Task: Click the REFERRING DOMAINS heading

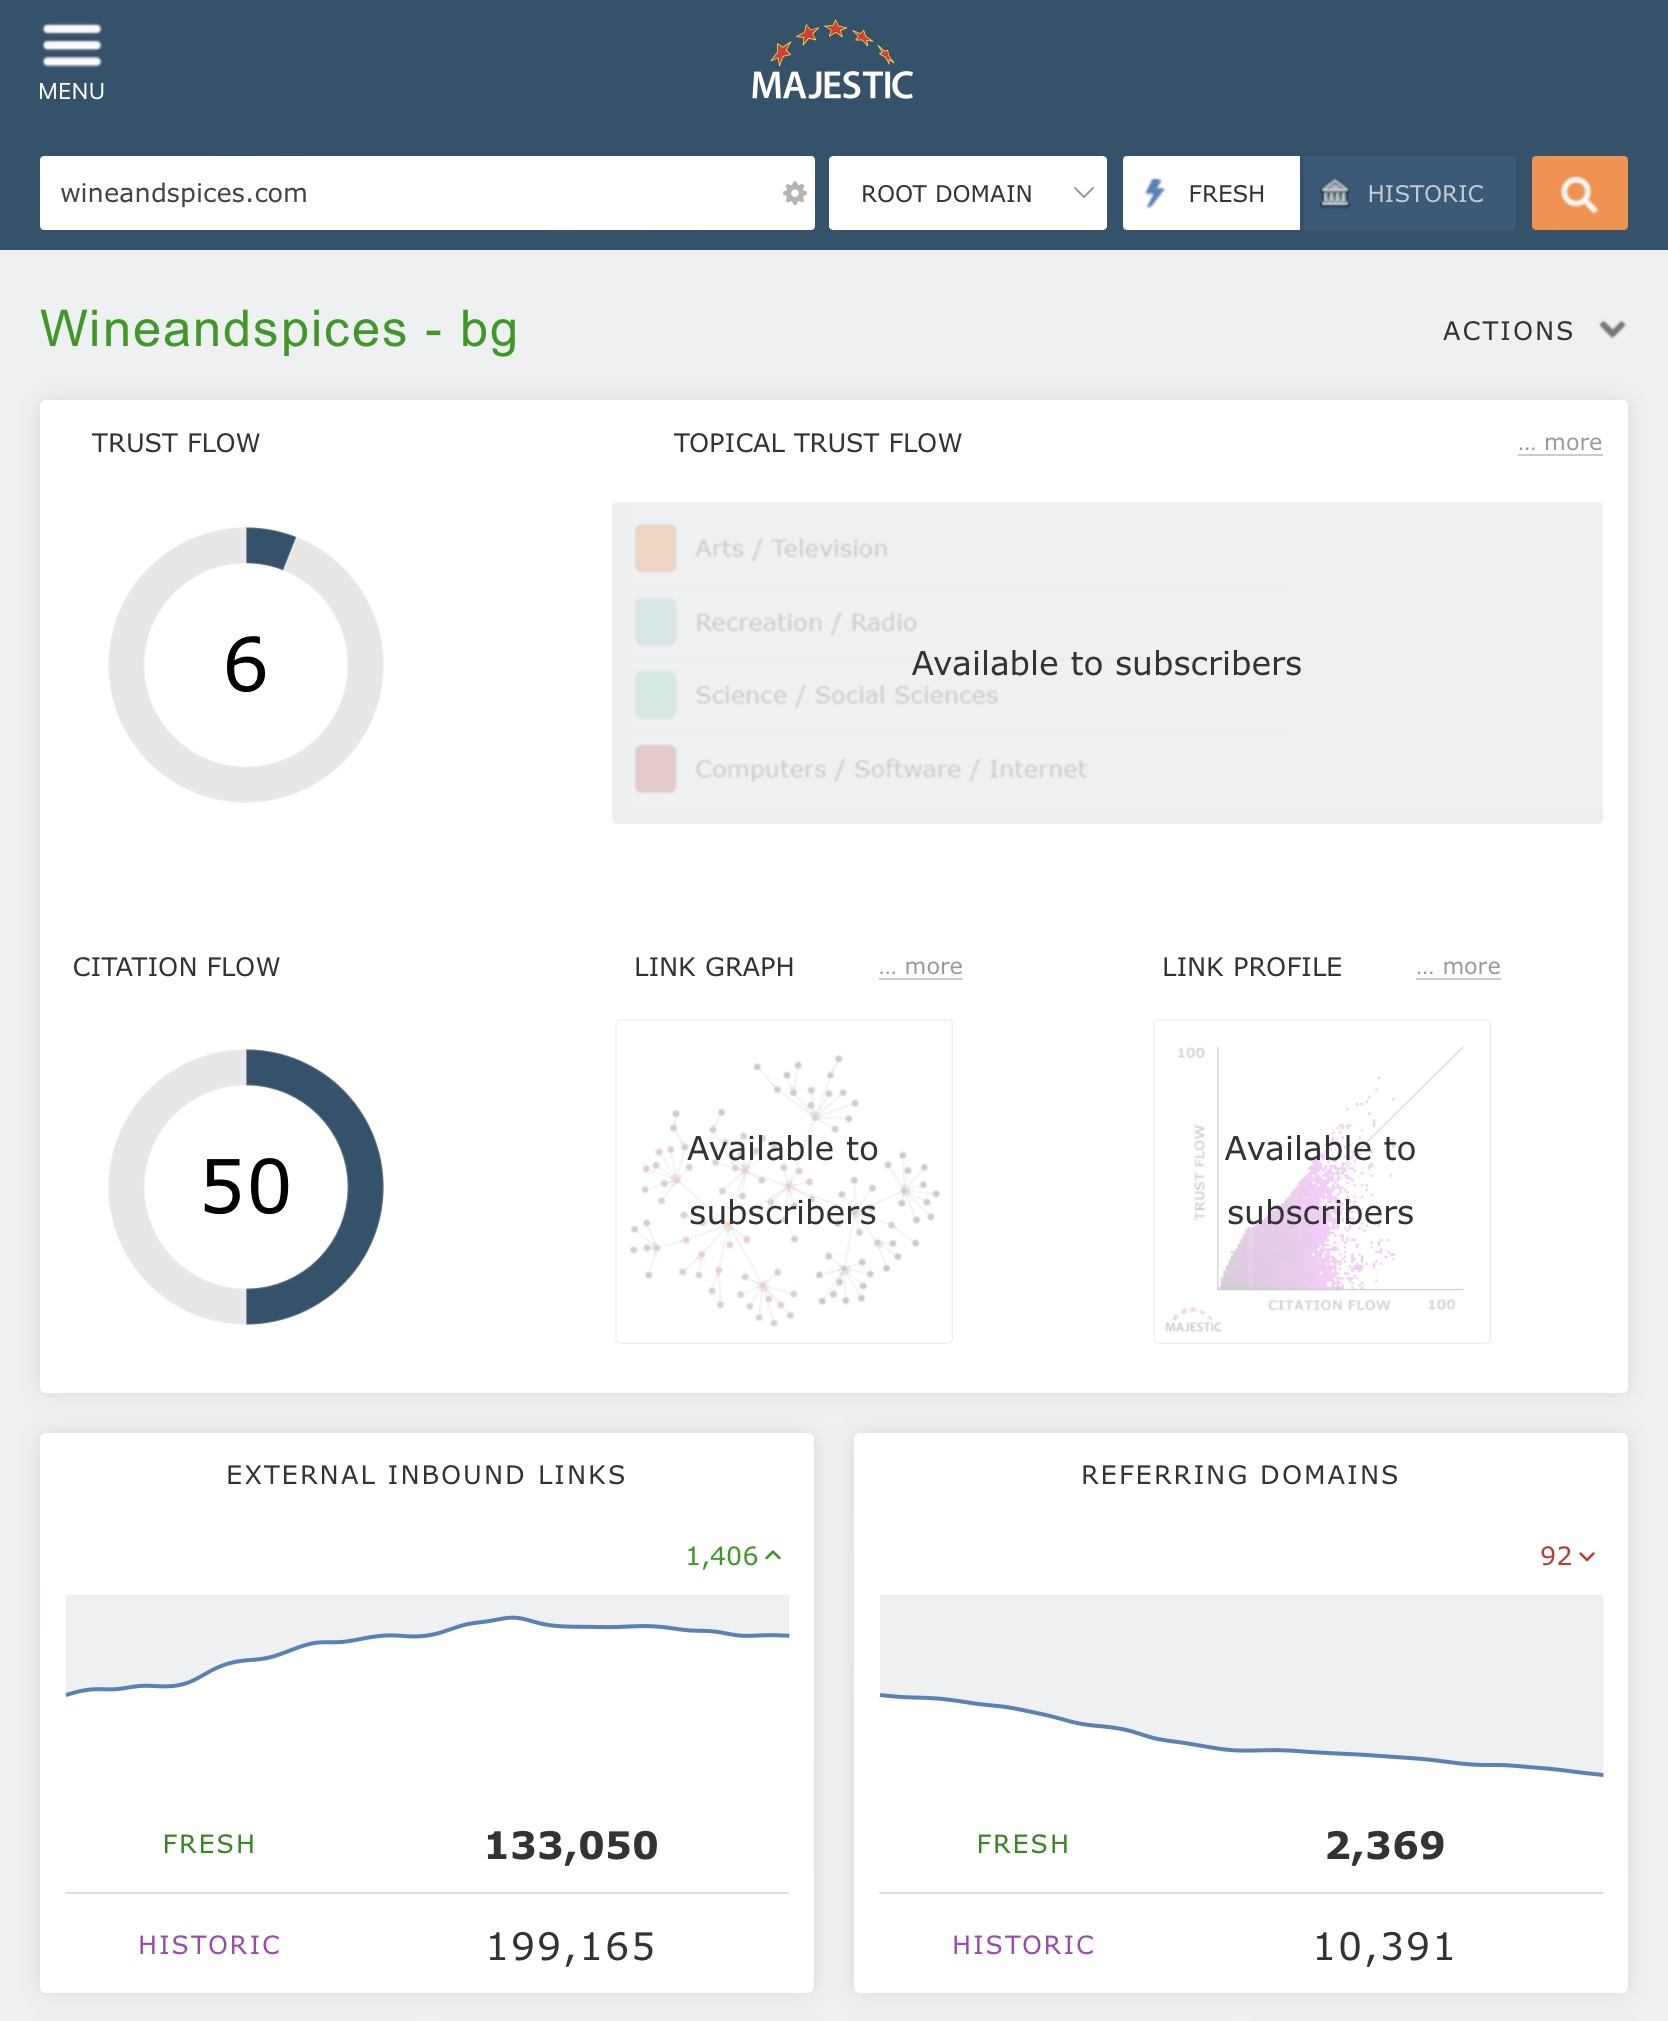Action: point(1240,1475)
